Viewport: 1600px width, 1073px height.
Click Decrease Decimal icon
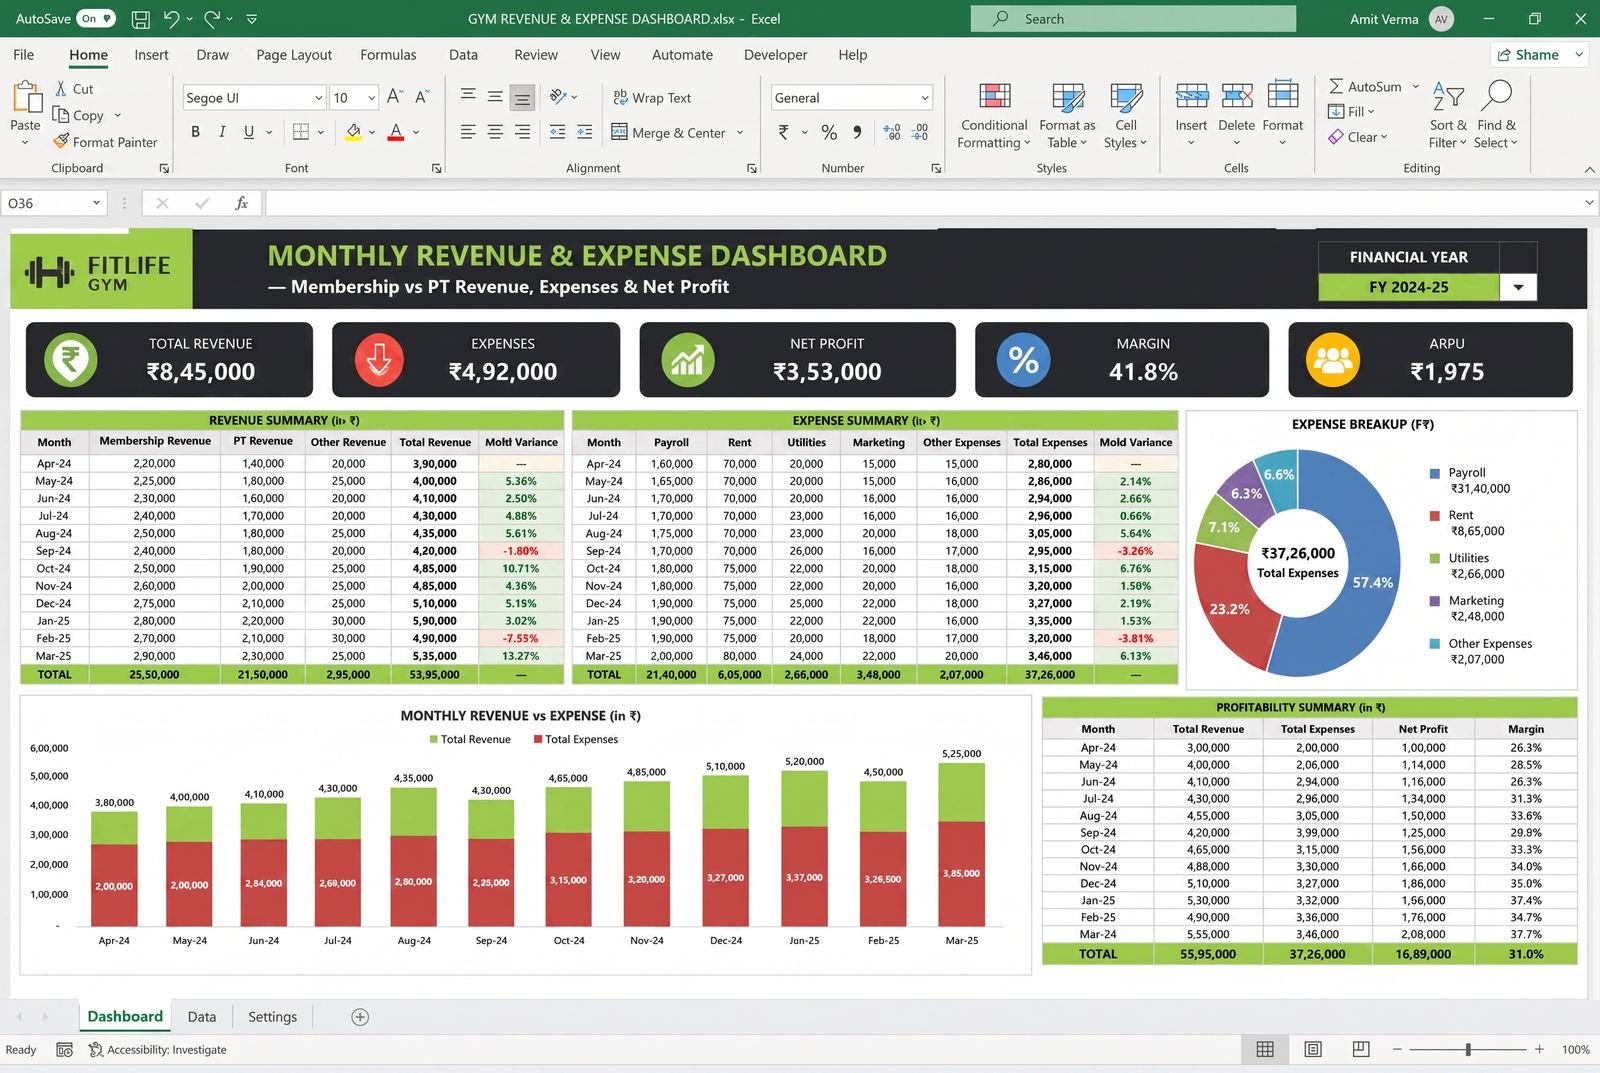(920, 132)
